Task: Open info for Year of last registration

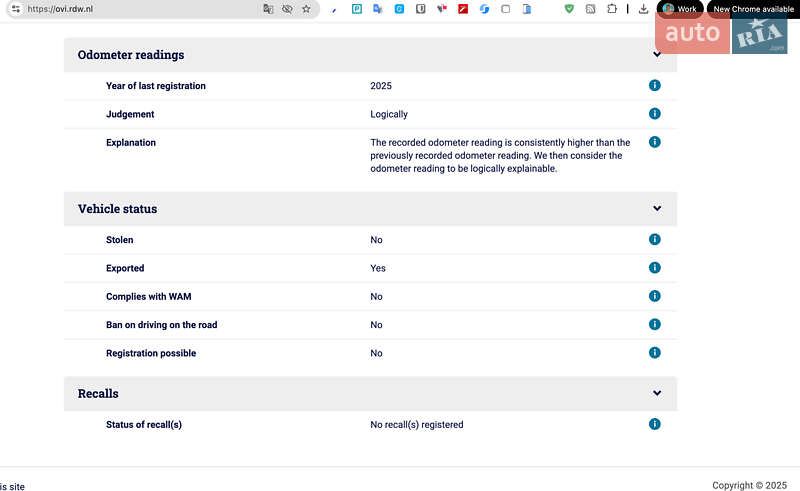Action: coord(655,86)
